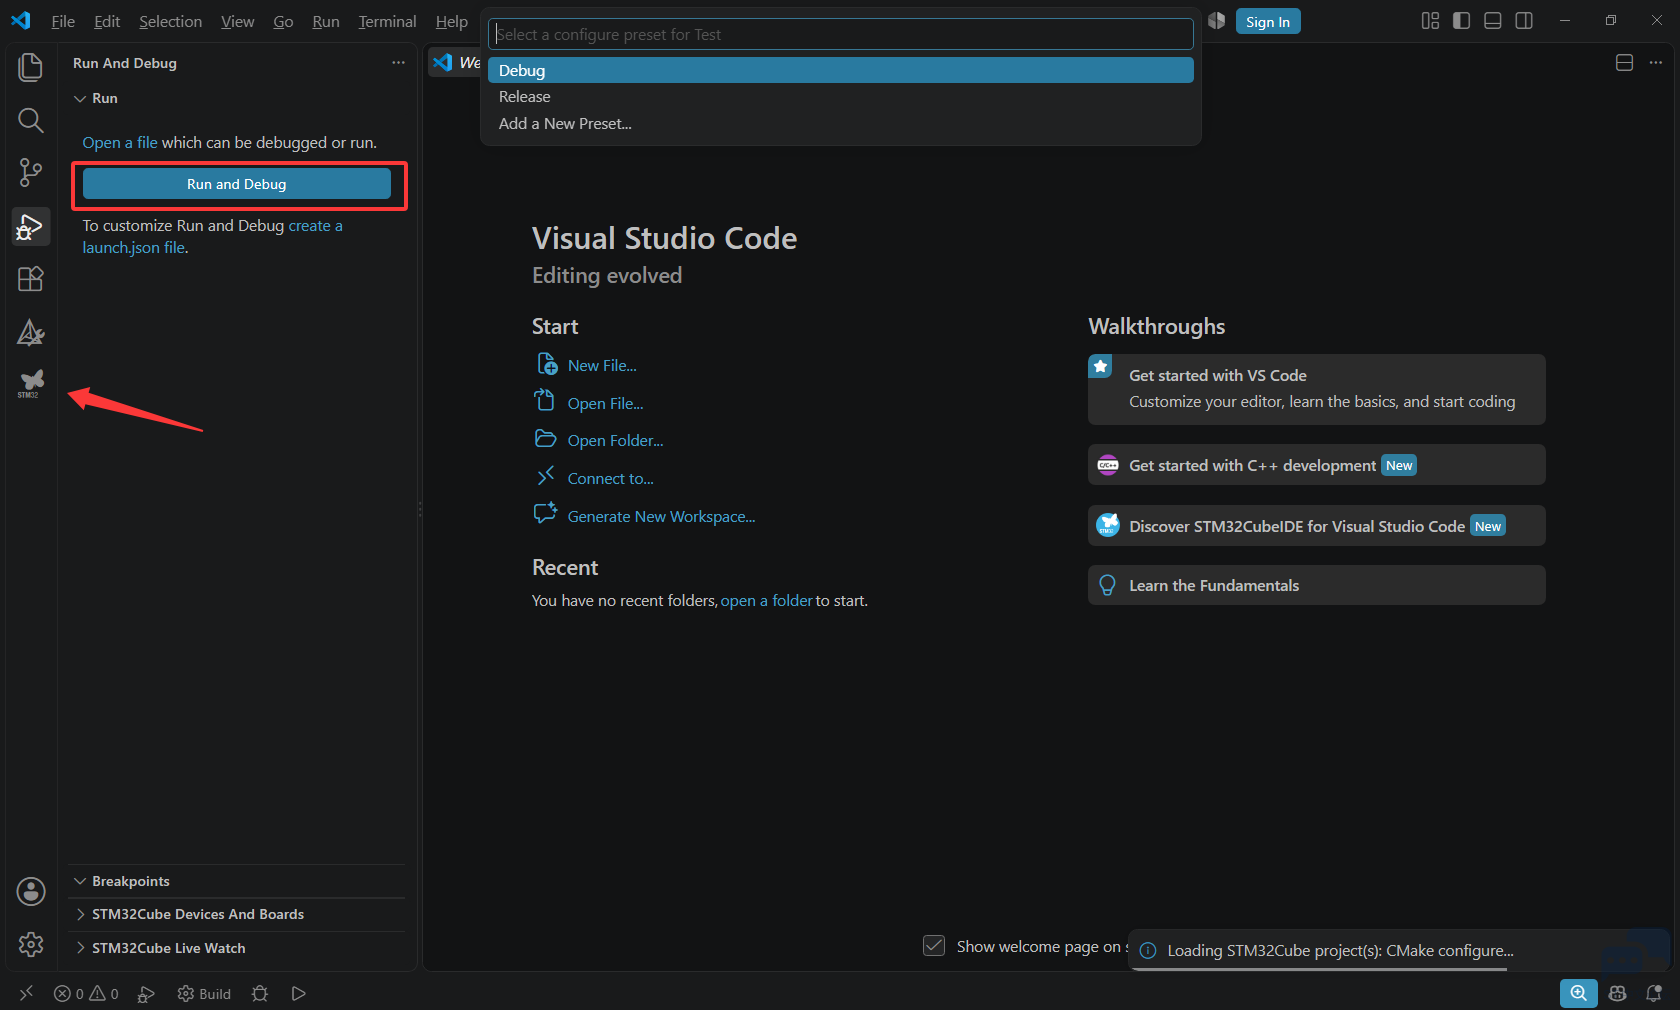
Task: Open the Go menu
Action: click(283, 21)
